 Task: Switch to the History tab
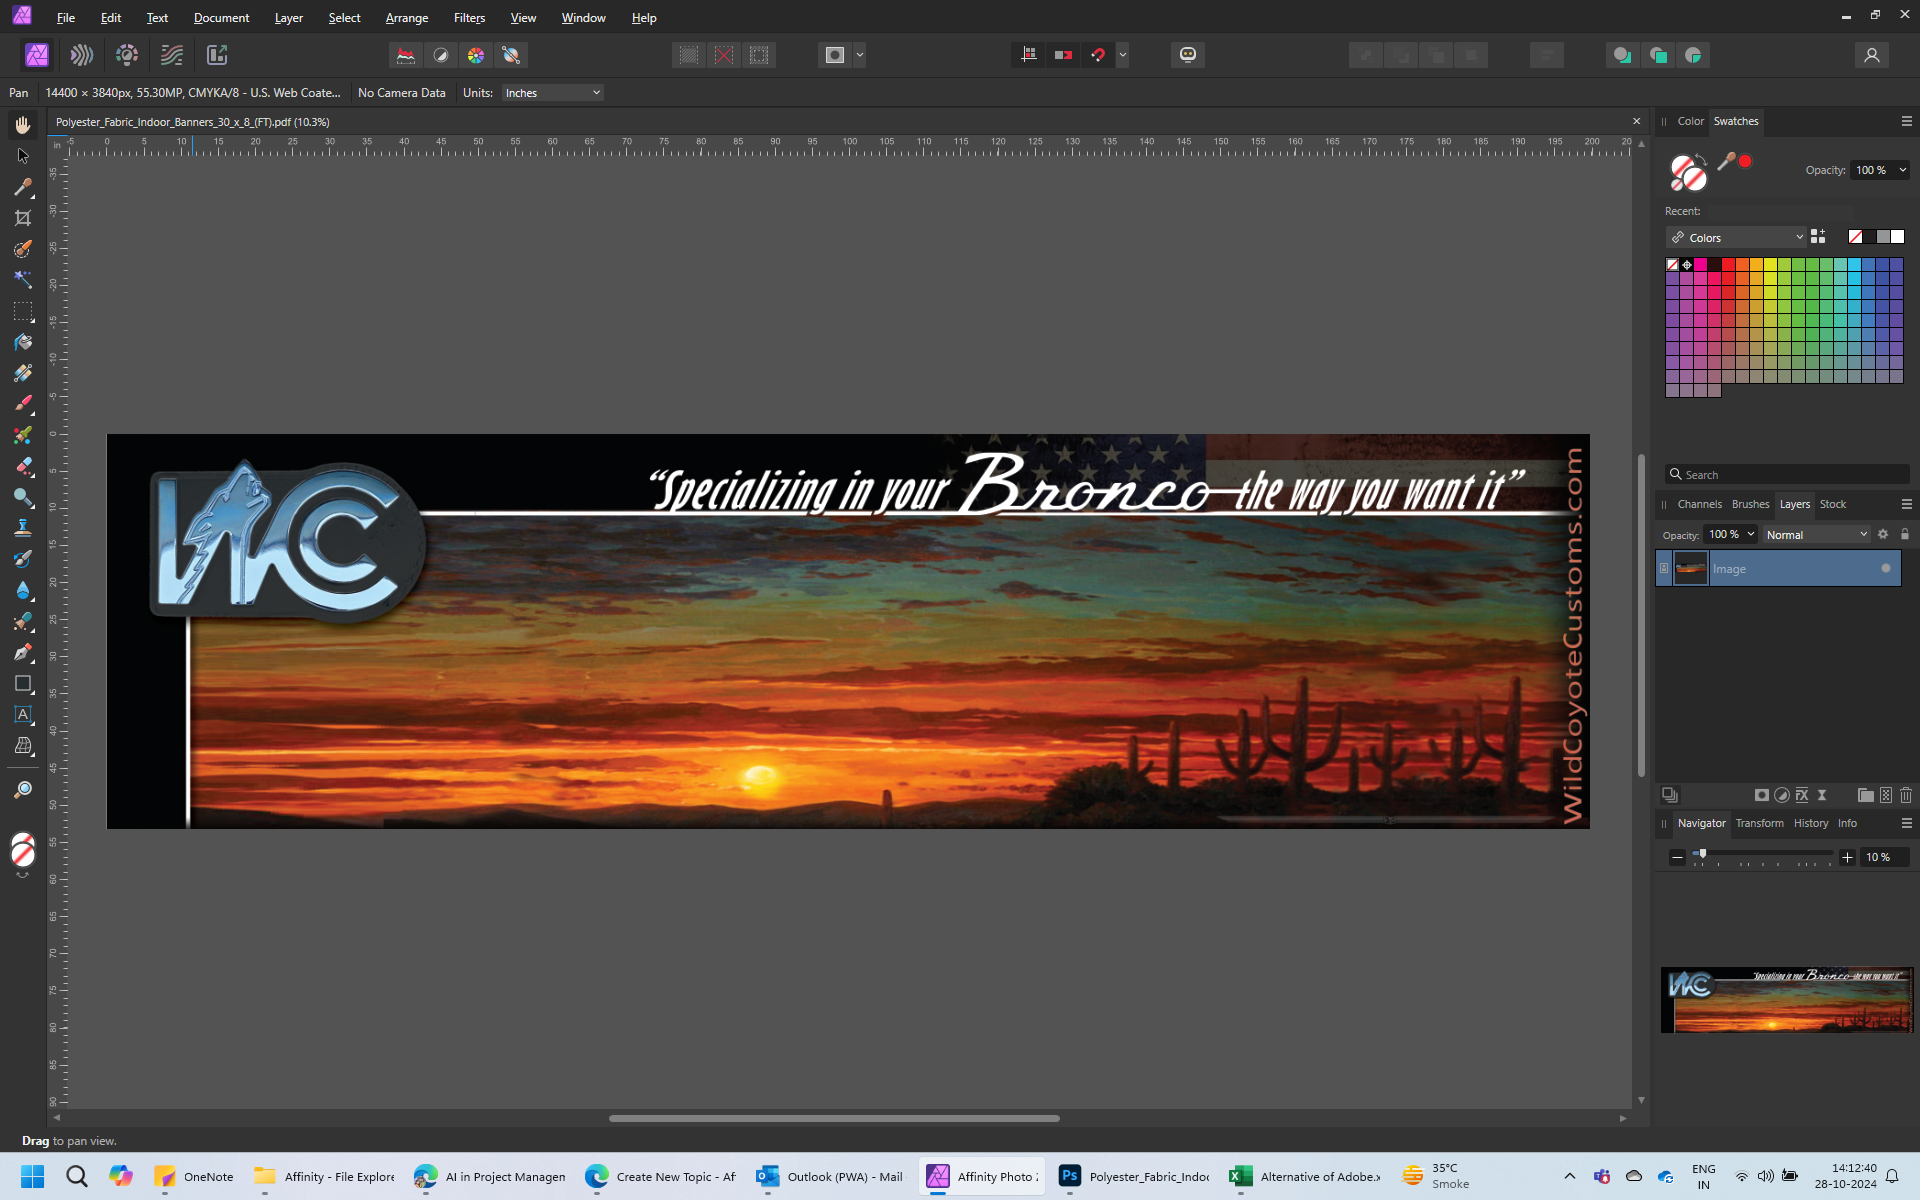click(x=1810, y=823)
